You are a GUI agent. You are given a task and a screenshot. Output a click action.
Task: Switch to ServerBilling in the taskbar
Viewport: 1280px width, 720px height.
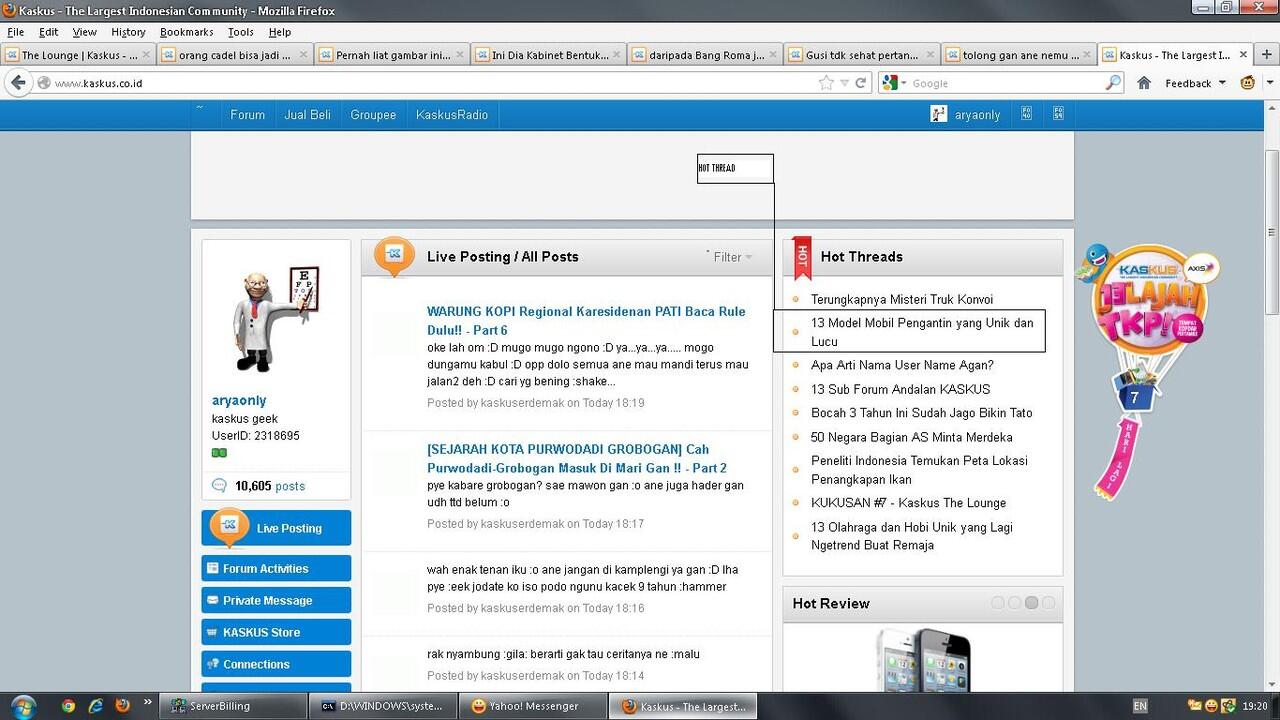click(233, 706)
